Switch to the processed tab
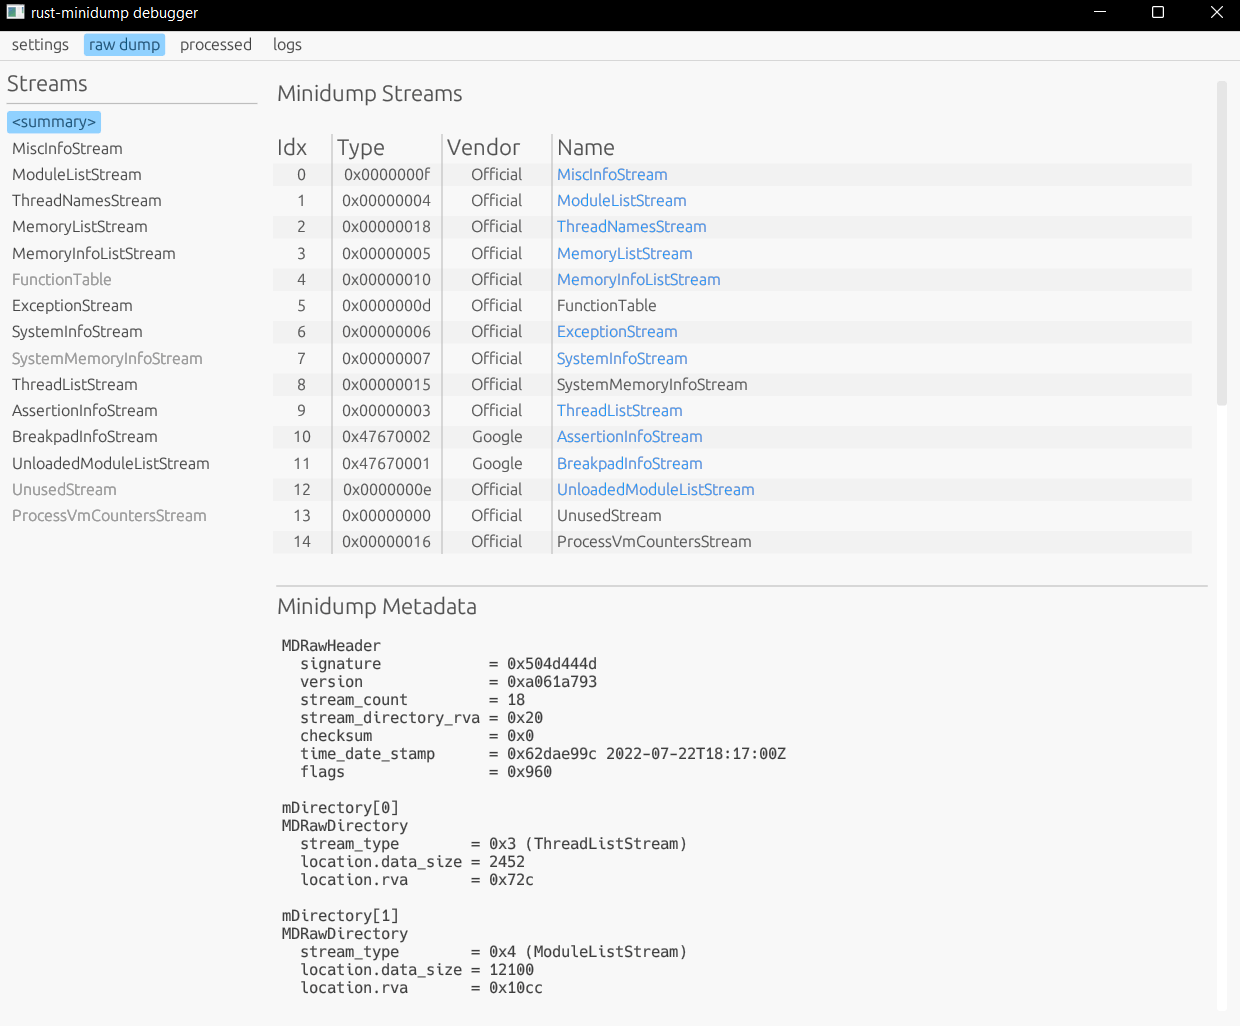Image resolution: width=1240 pixels, height=1026 pixels. click(x=216, y=45)
